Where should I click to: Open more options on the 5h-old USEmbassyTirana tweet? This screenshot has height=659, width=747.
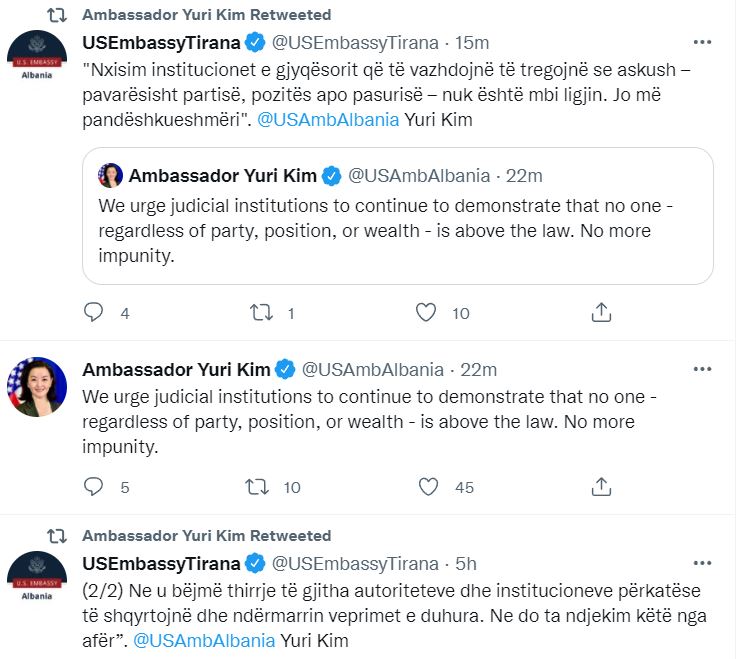coord(705,563)
